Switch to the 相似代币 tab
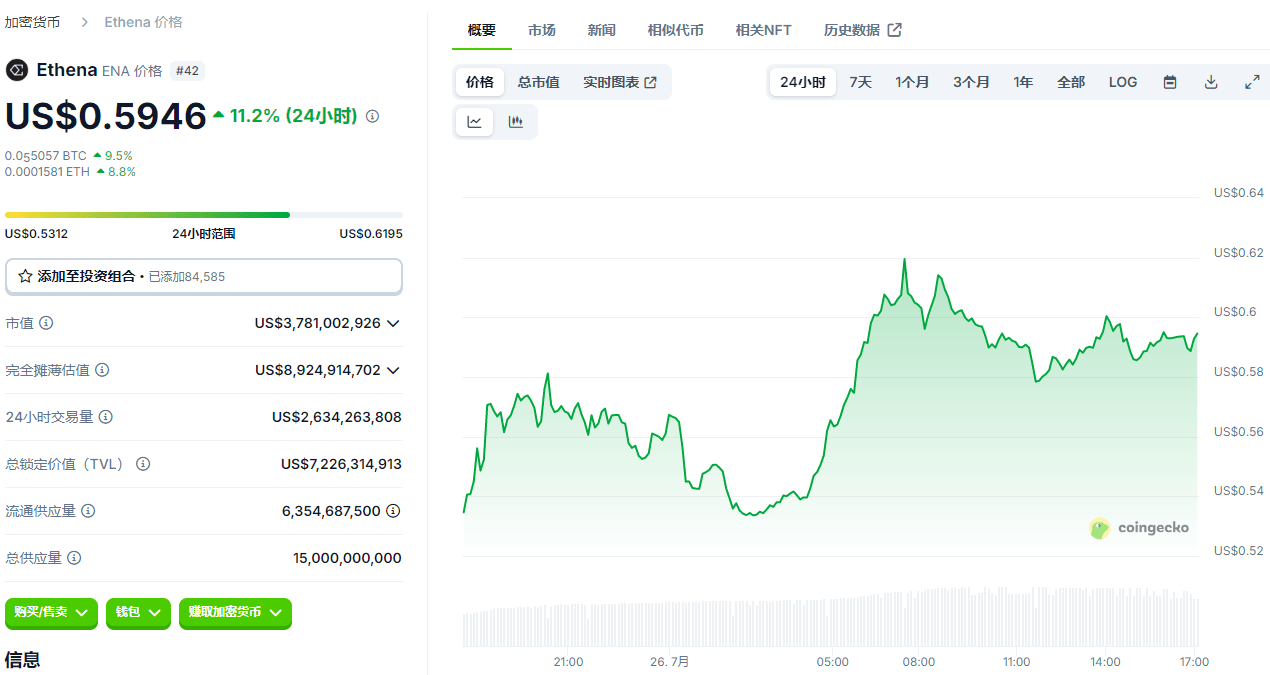This screenshot has height=675, width=1270. (676, 30)
